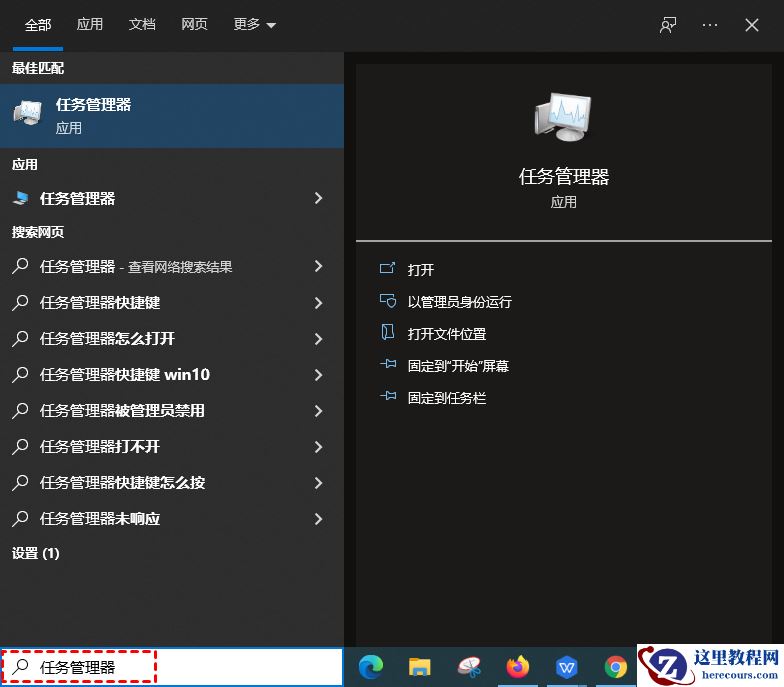Expand arrow for 任务管理器未响应
The height and width of the screenshot is (687, 784).
click(x=318, y=518)
